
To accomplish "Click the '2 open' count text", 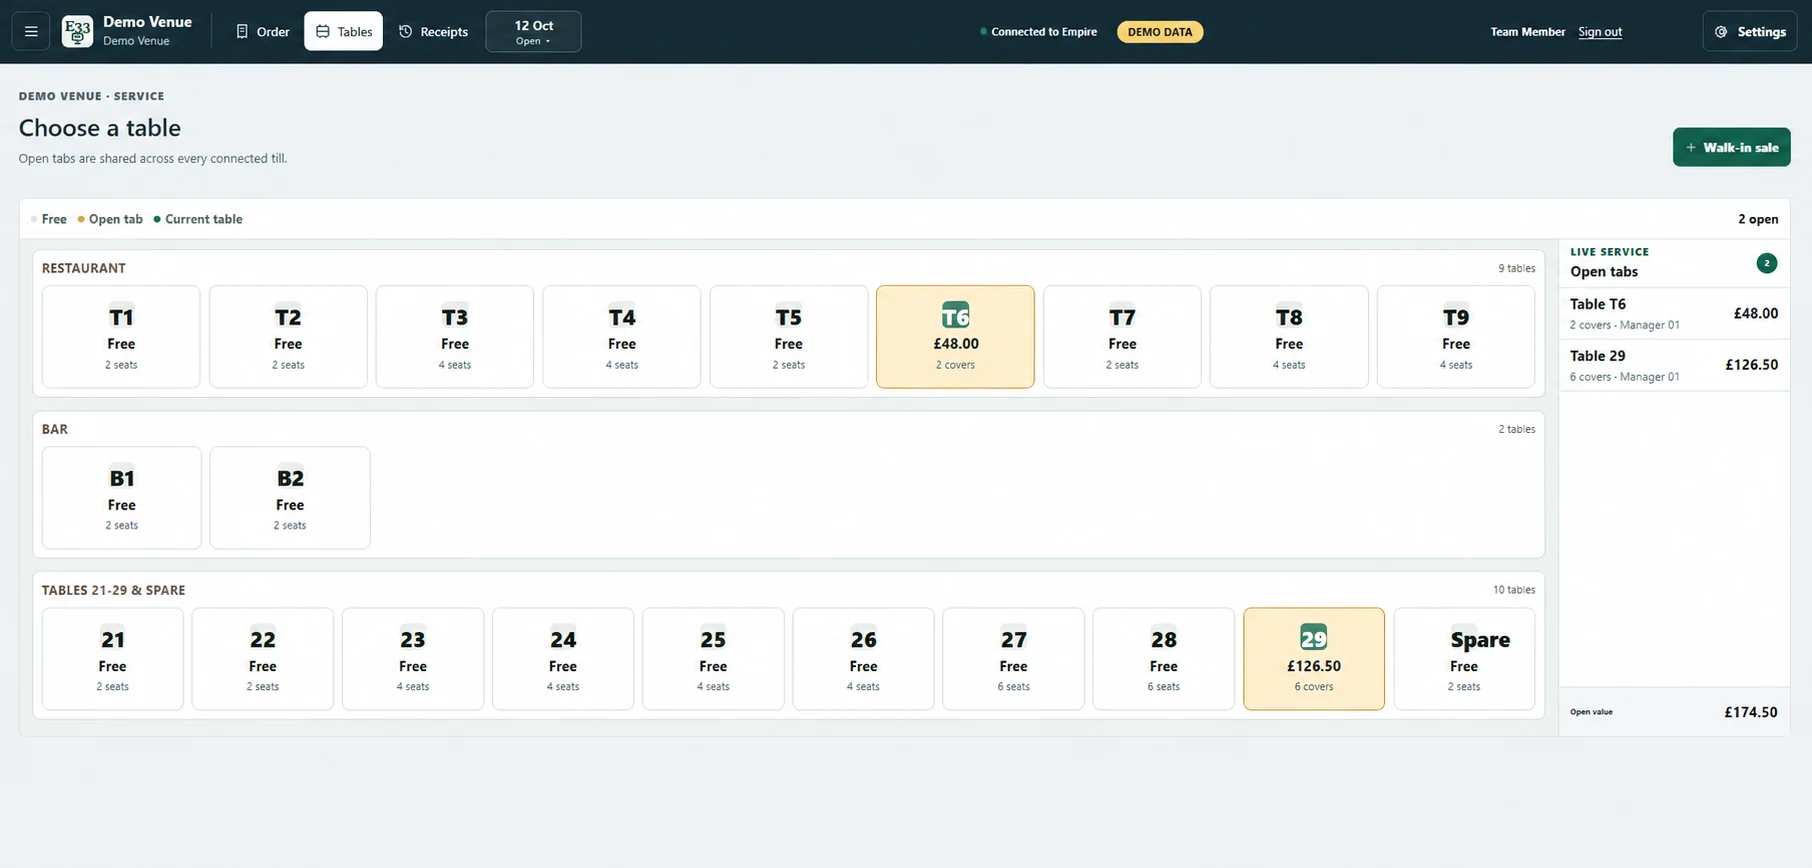I will click(1758, 219).
